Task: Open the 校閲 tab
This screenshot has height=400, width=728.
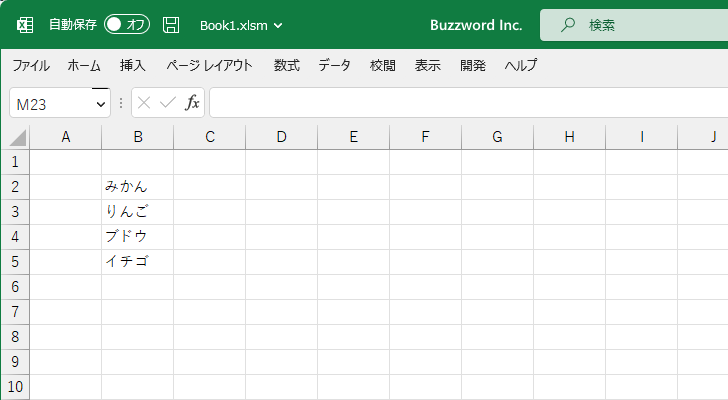Action: pyautogui.click(x=383, y=65)
